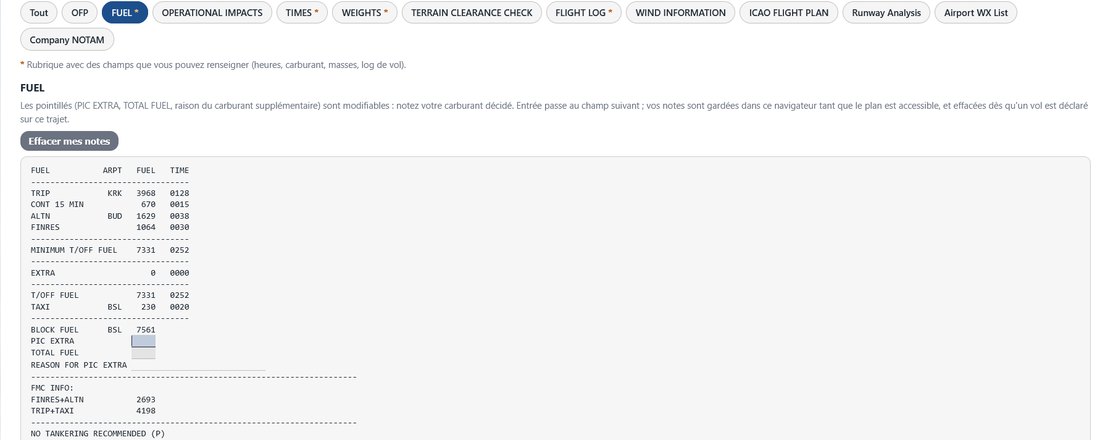Click the EXTRA row label
Image resolution: width=1100 pixels, height=440 pixels.
point(43,273)
